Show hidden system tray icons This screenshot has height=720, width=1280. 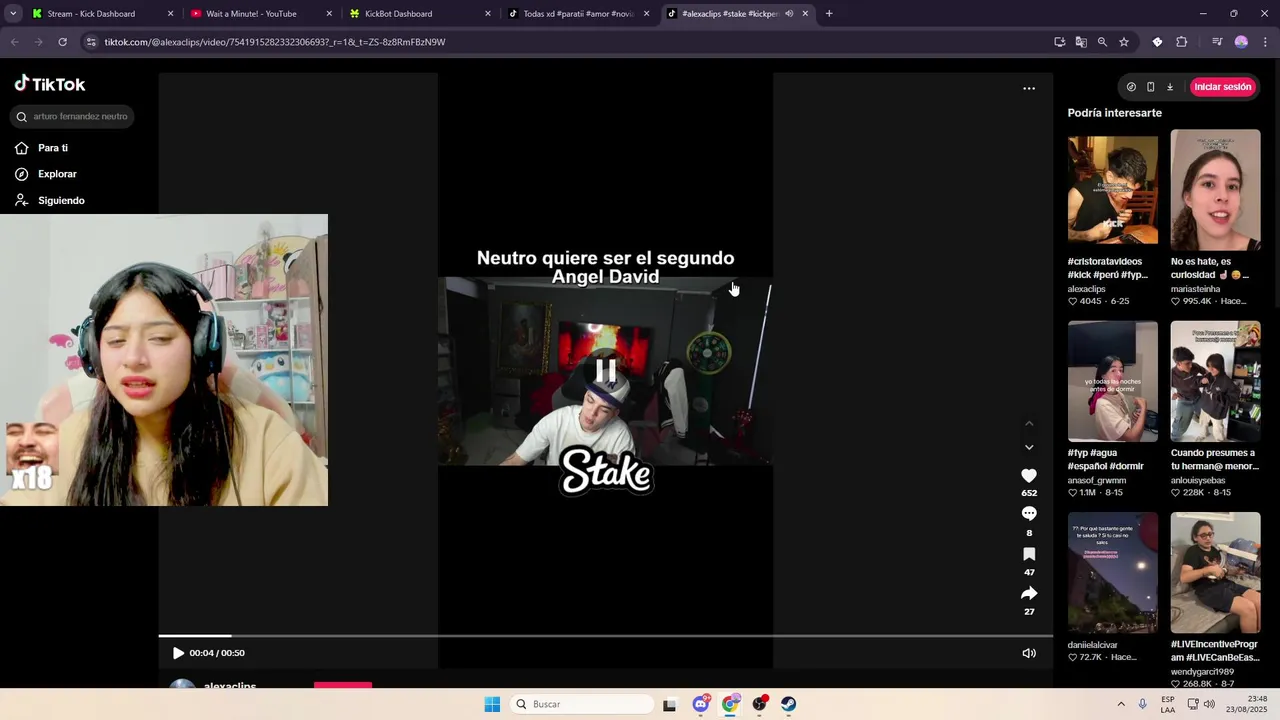pyautogui.click(x=1121, y=704)
